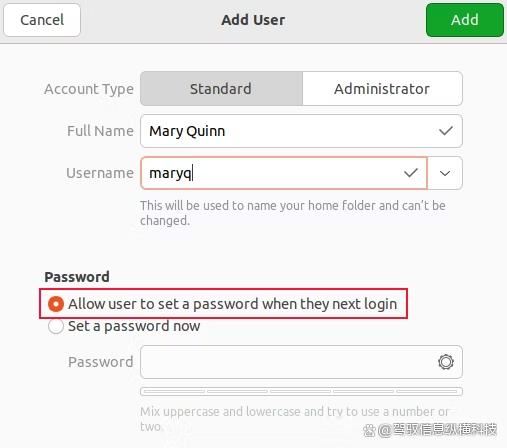Click the home folder hint text under Username
This screenshot has height=448, width=507.
[293, 213]
